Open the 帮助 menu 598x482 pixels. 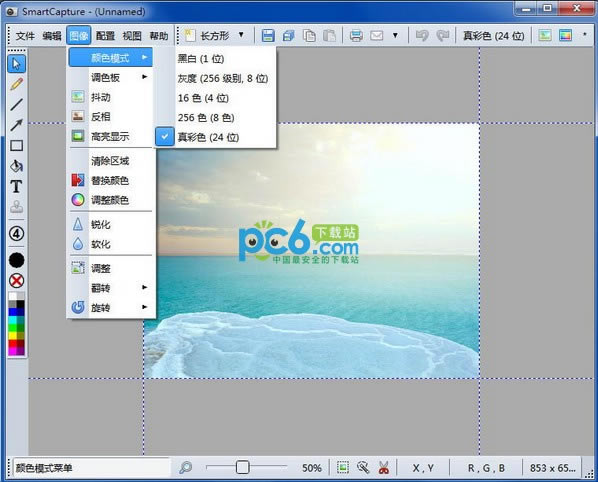[159, 36]
